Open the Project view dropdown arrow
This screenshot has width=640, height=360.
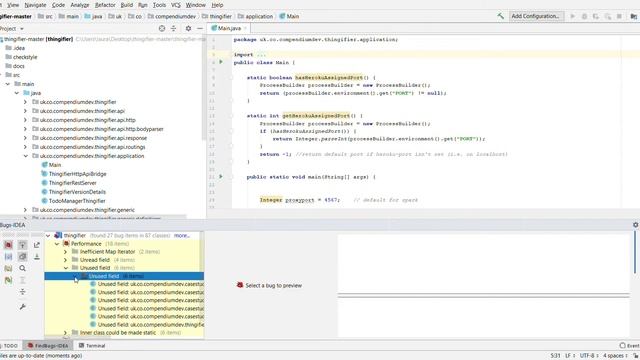coord(22,29)
